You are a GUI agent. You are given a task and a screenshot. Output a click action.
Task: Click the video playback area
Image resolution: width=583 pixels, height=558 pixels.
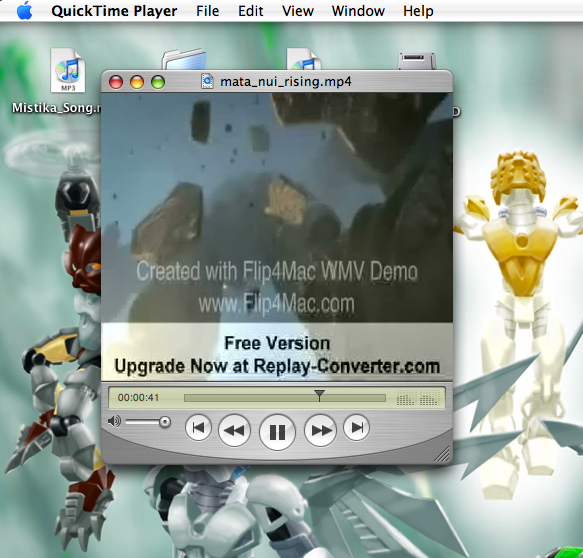click(x=277, y=237)
